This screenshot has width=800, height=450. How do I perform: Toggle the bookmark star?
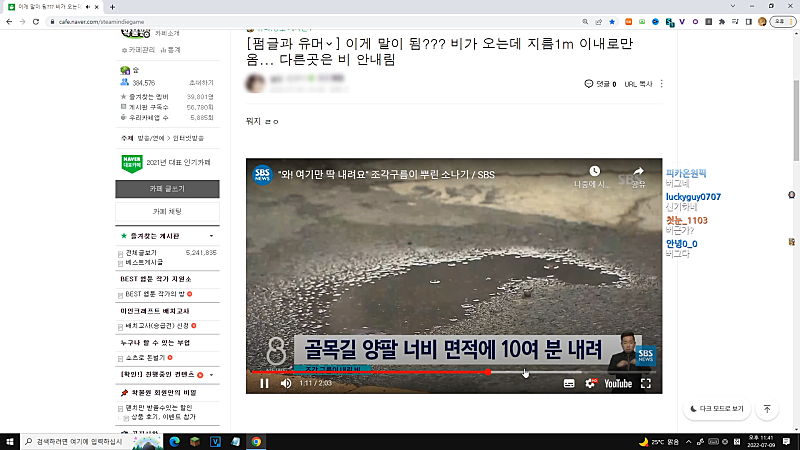click(x=612, y=21)
